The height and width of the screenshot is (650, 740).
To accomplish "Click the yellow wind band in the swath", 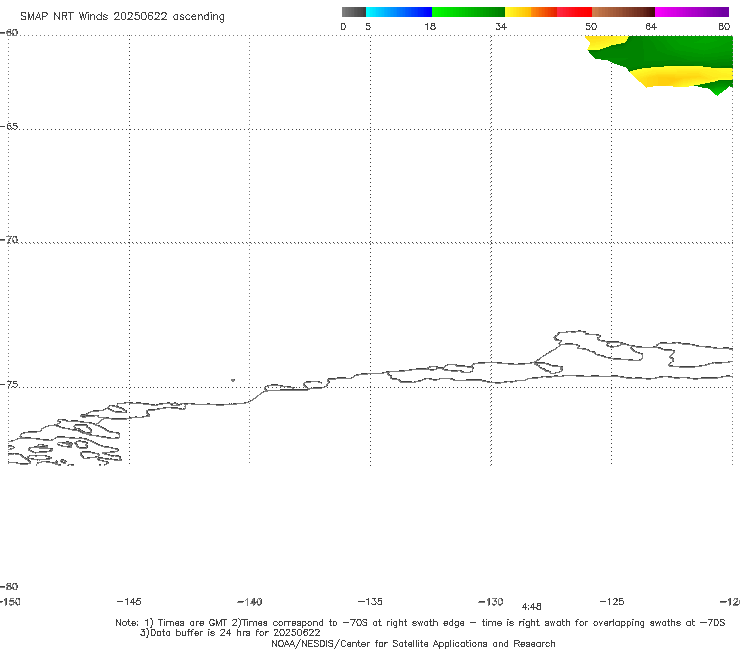I will point(680,76).
